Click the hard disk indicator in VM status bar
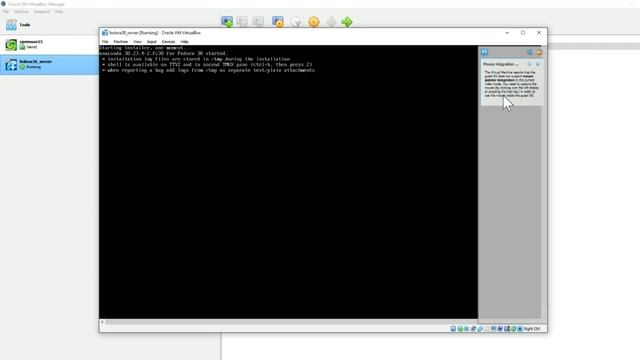This screenshot has width=640, height=360. 453,329
